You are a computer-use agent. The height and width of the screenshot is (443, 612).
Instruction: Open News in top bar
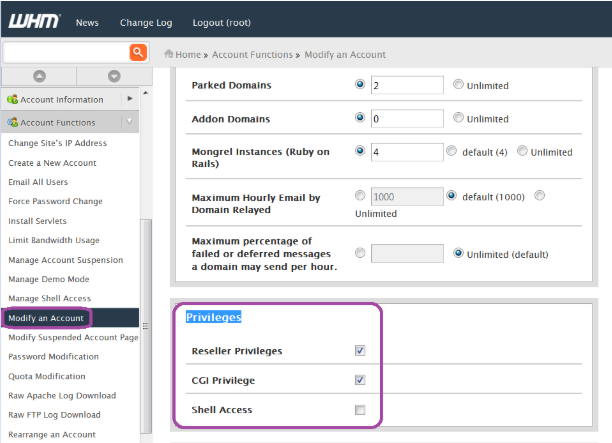tap(87, 23)
